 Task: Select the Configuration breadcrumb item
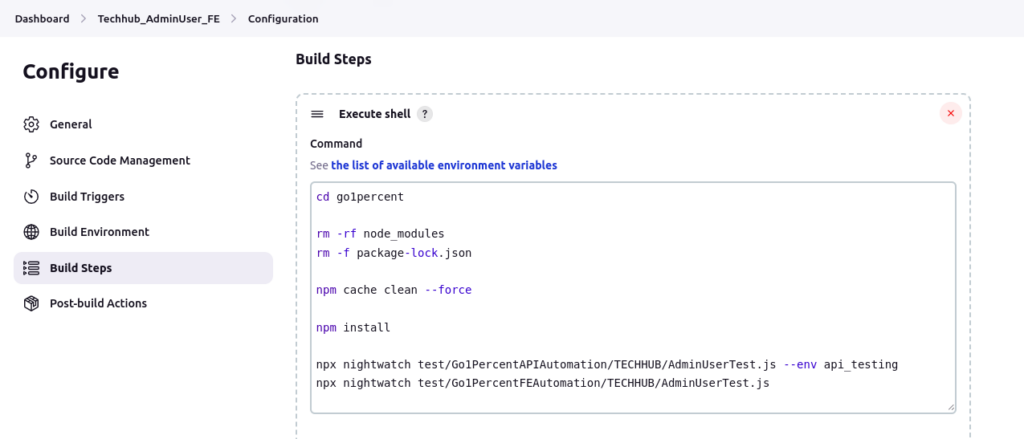pyautogui.click(x=283, y=19)
